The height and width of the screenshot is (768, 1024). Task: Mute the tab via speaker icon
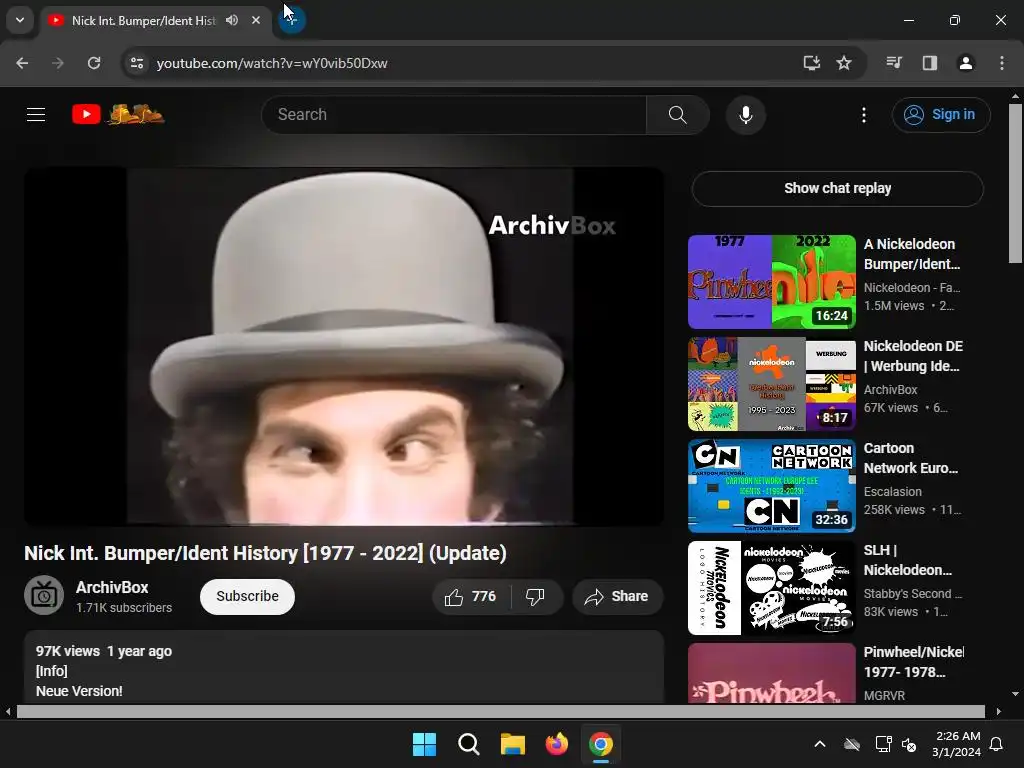pyautogui.click(x=232, y=20)
